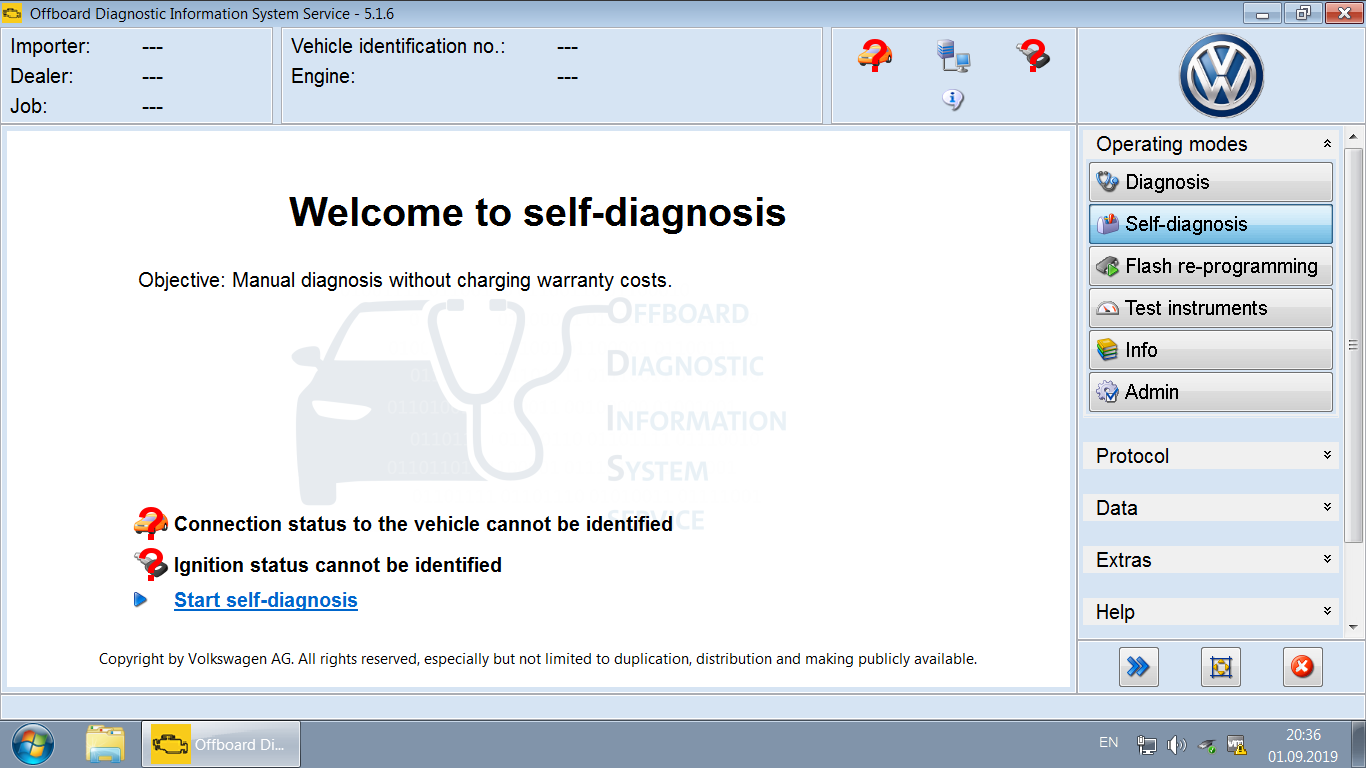Click the Diagnosis stethoscope icon
Screen dimensions: 1366x768
point(1107,182)
